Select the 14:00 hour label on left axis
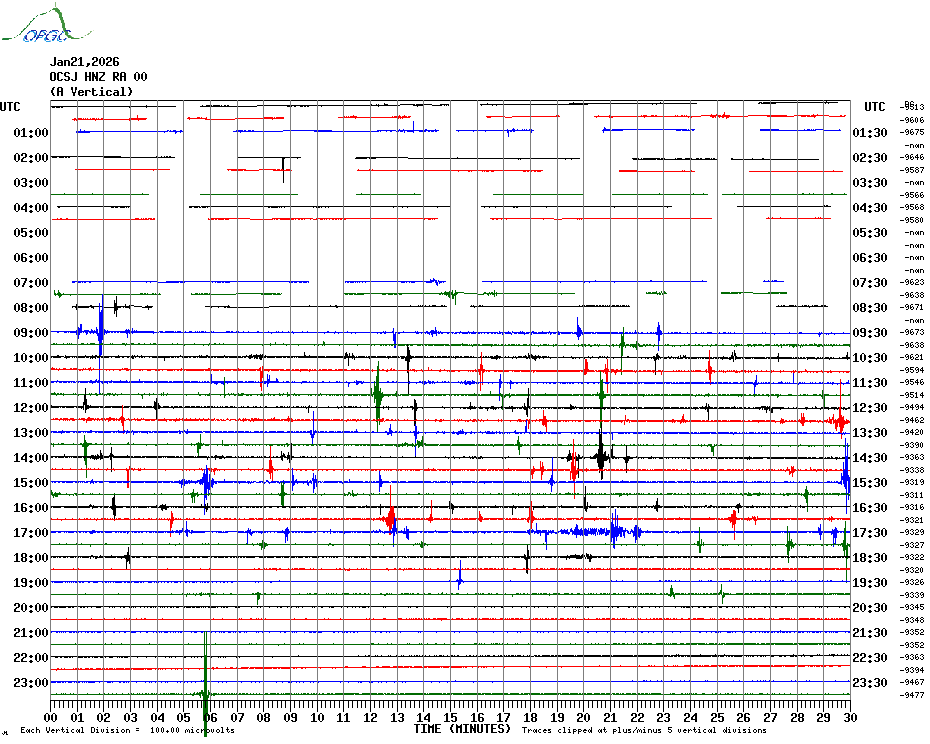The height and width of the screenshot is (744, 930). click(x=32, y=458)
